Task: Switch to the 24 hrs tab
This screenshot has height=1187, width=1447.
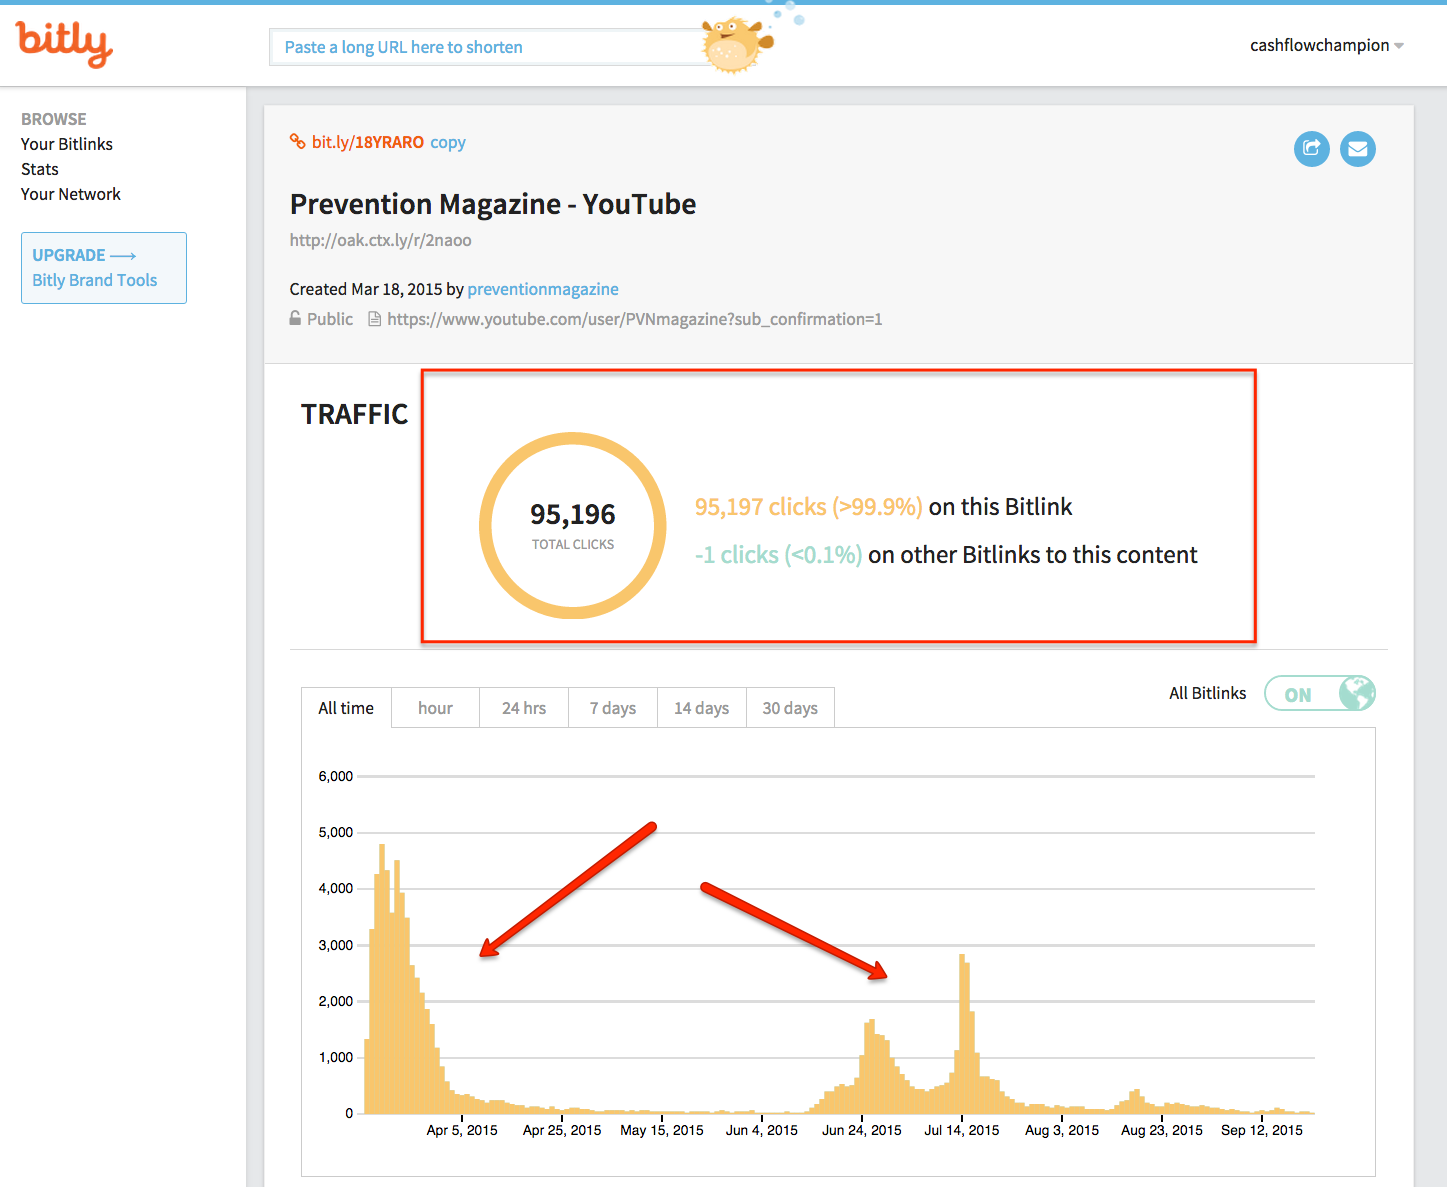Action: (524, 708)
